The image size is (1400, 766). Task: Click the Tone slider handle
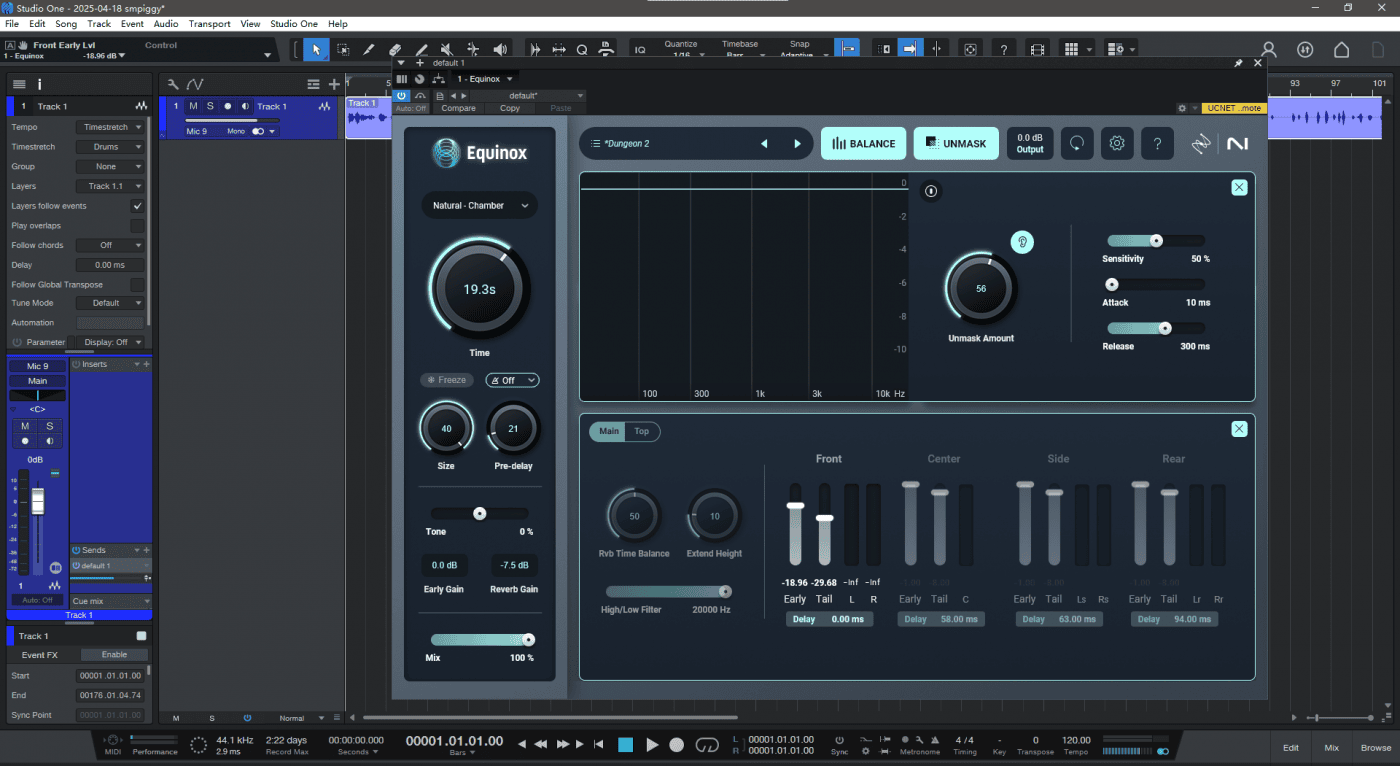tap(480, 513)
